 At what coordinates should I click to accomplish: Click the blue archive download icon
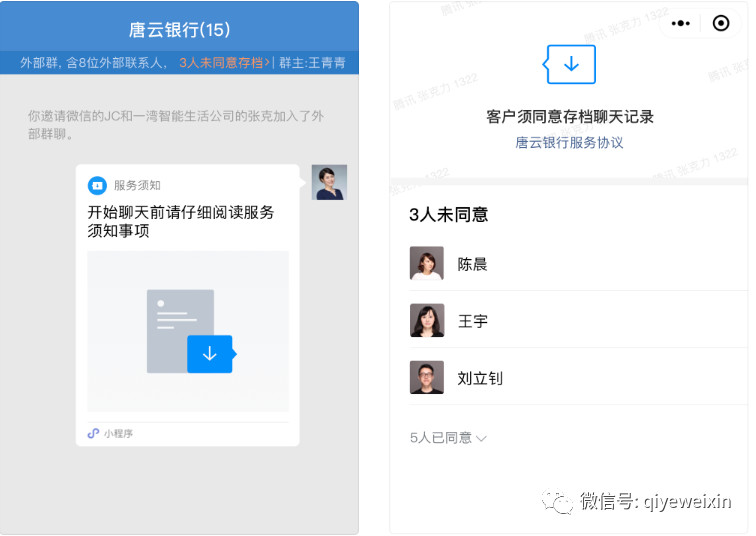pos(570,64)
